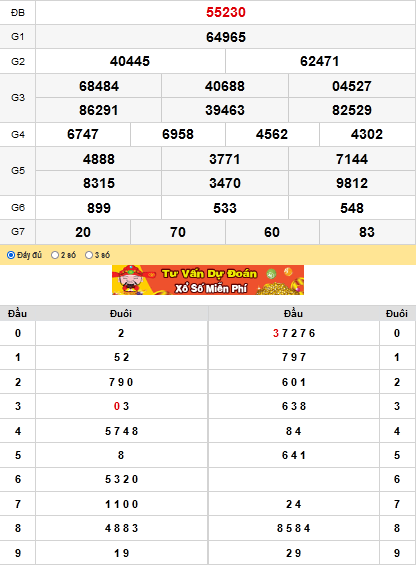The width and height of the screenshot is (417, 566).
Task: Click G3 number 40688
Action: pos(225,86)
